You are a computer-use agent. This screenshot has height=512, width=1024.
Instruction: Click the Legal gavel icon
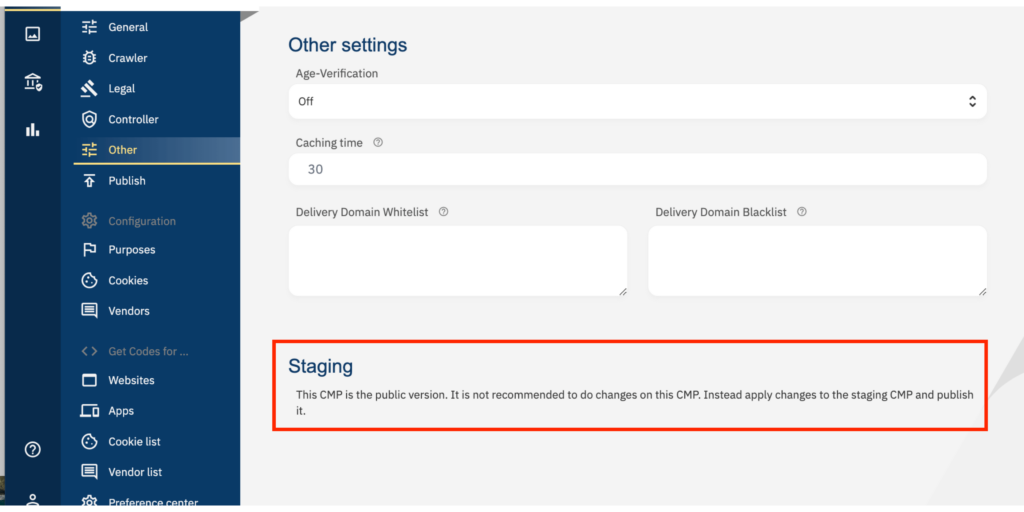click(89, 88)
